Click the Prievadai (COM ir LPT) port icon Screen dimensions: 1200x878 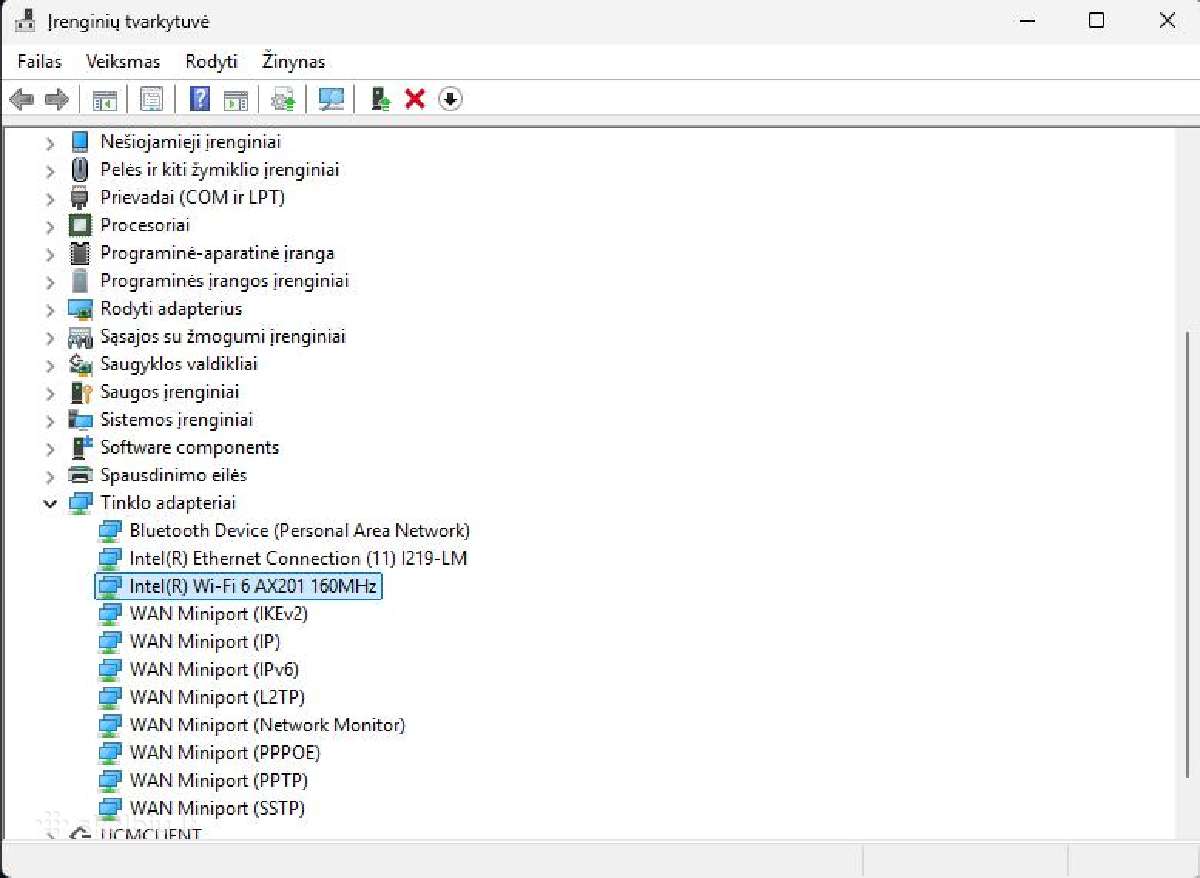80,197
